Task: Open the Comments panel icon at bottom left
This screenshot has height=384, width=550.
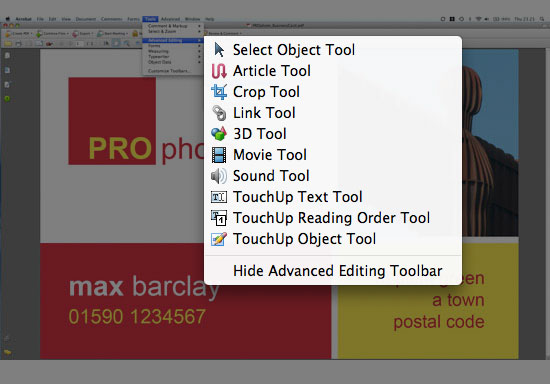Action: 7,352
